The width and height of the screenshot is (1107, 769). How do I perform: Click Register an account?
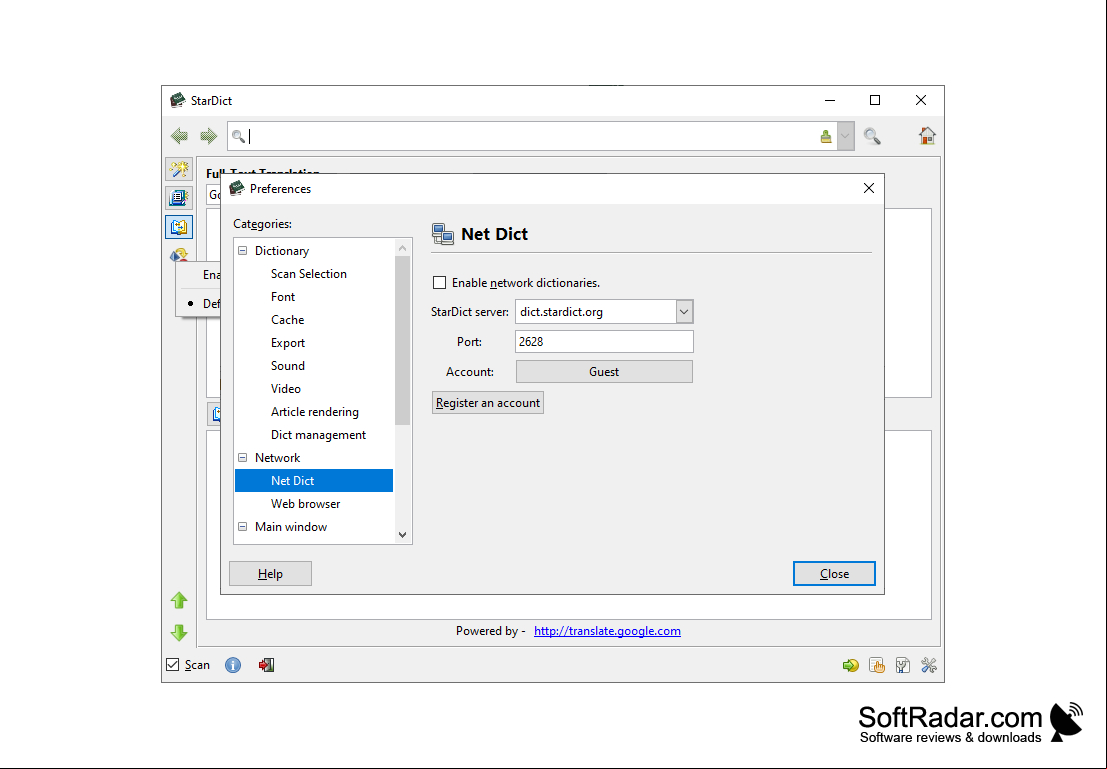click(x=488, y=403)
